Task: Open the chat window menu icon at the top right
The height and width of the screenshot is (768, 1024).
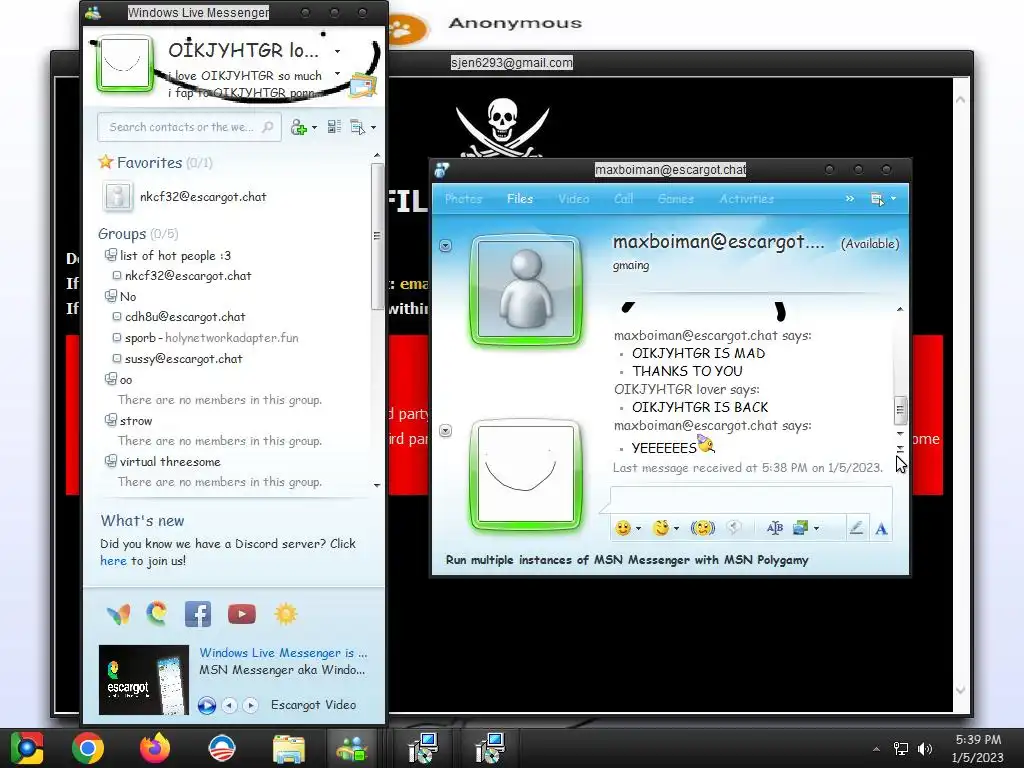Action: click(x=877, y=199)
